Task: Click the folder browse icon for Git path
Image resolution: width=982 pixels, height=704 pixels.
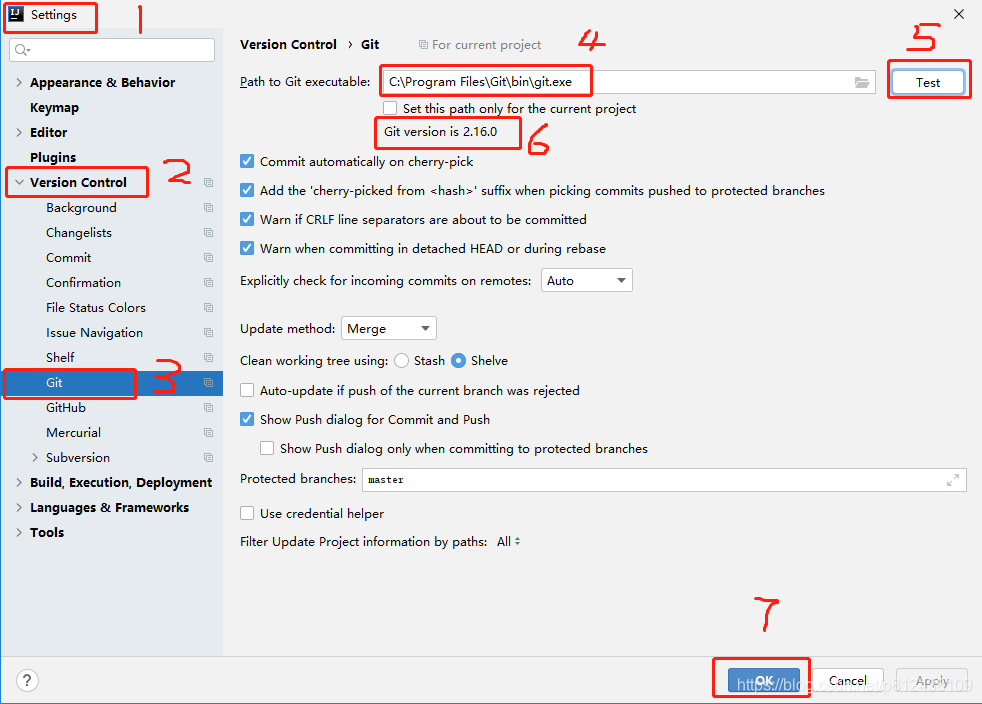Action: click(862, 83)
